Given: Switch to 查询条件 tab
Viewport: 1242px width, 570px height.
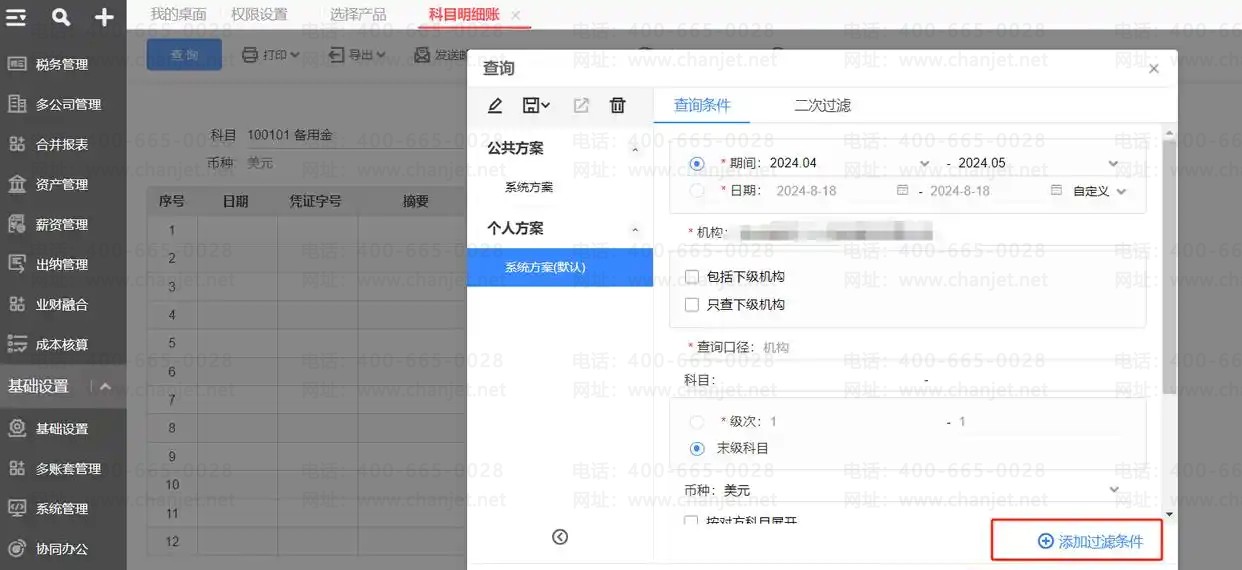Looking at the screenshot, I should [x=702, y=105].
